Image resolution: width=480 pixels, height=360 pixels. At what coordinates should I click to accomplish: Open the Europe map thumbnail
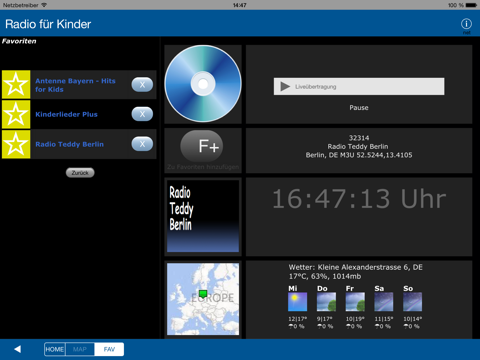(x=203, y=299)
